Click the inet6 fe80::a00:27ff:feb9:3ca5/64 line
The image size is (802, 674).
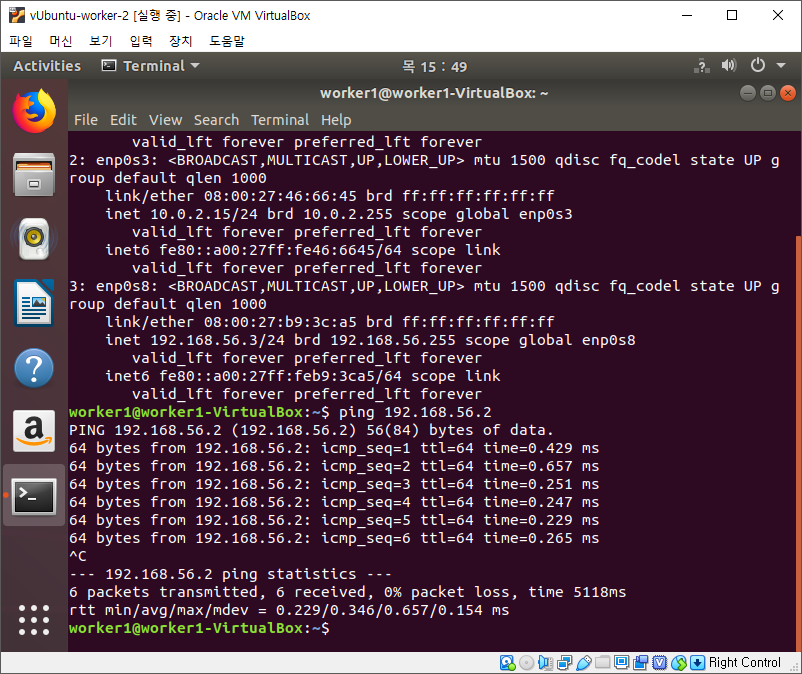[x=303, y=376]
